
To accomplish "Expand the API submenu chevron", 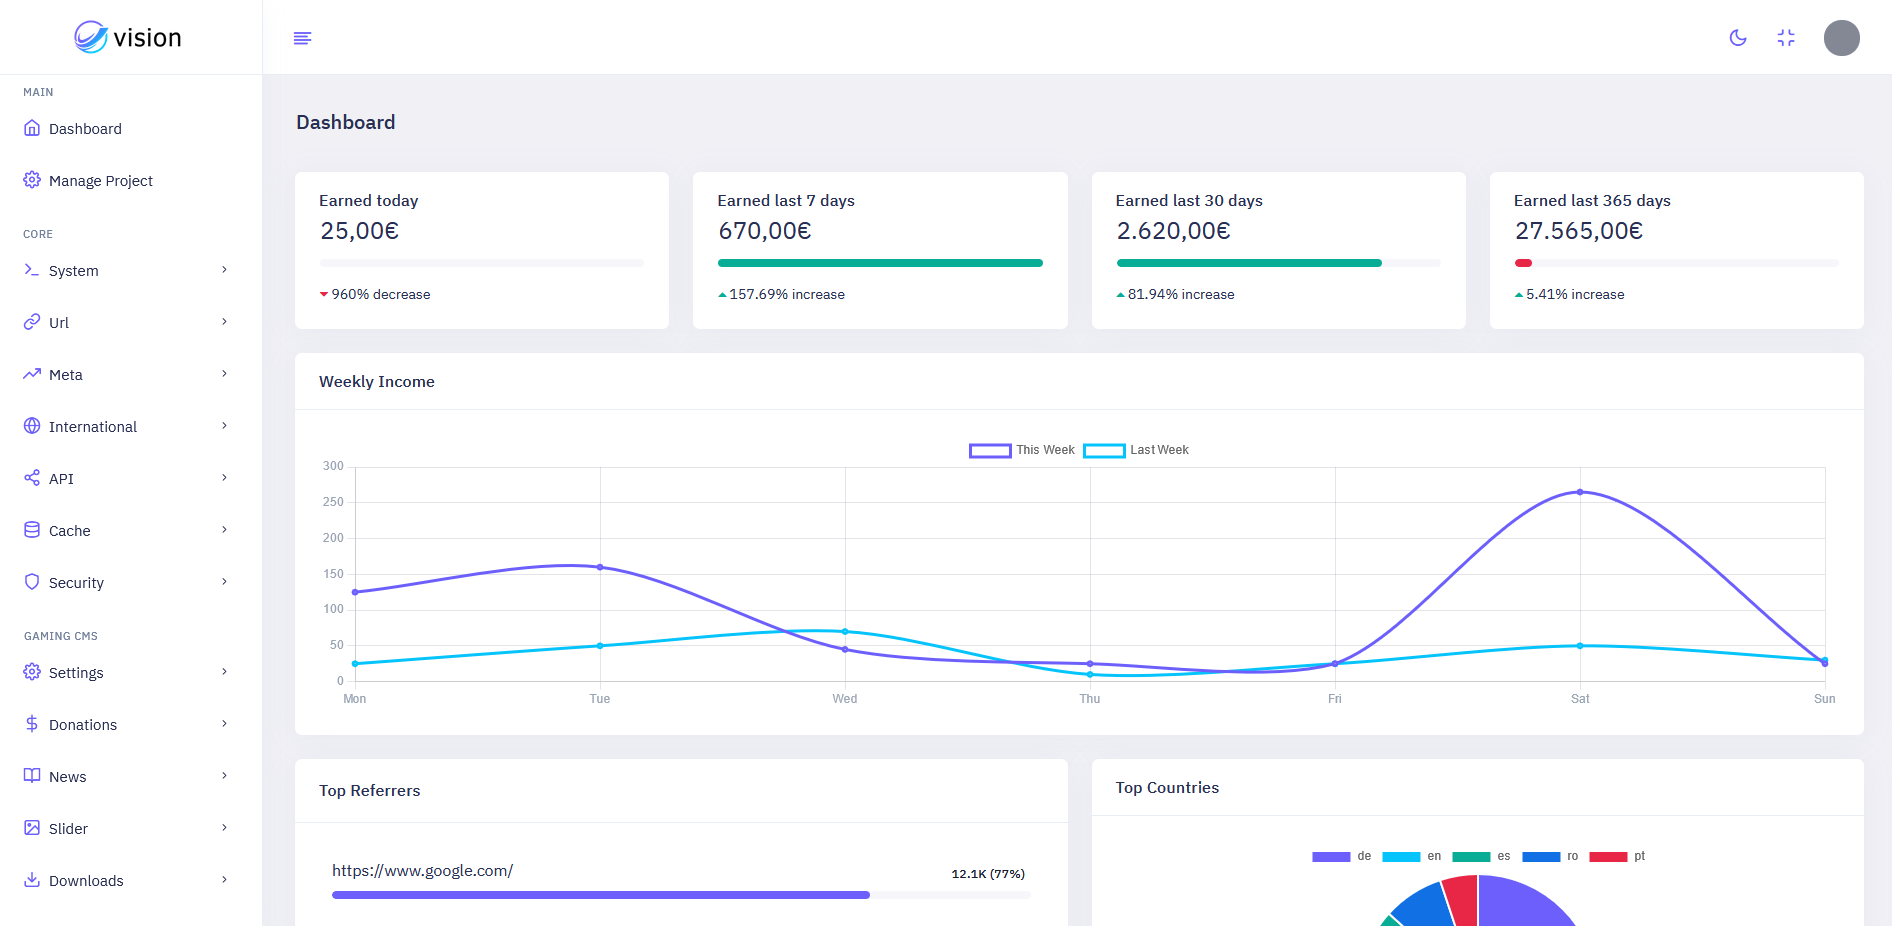I will coord(225,478).
